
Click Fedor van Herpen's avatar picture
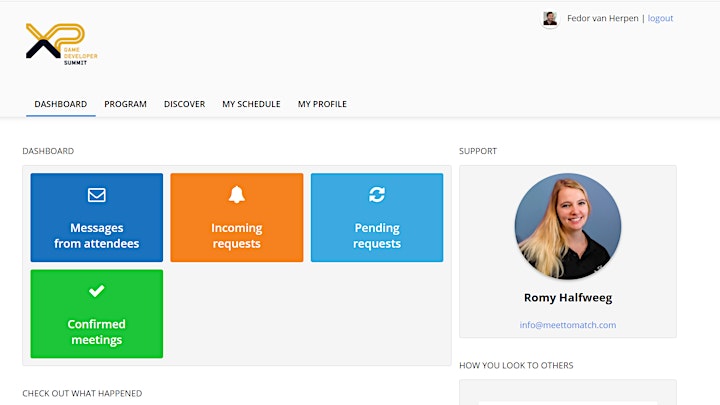pos(550,18)
